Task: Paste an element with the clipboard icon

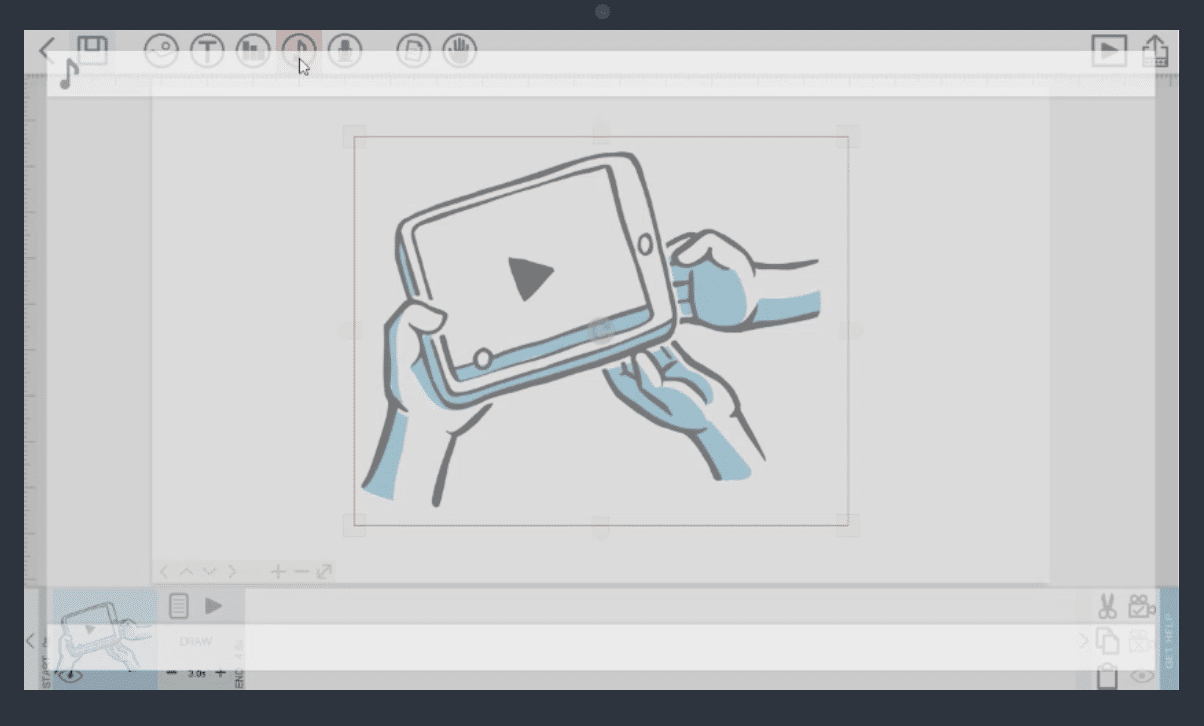Action: (1107, 676)
